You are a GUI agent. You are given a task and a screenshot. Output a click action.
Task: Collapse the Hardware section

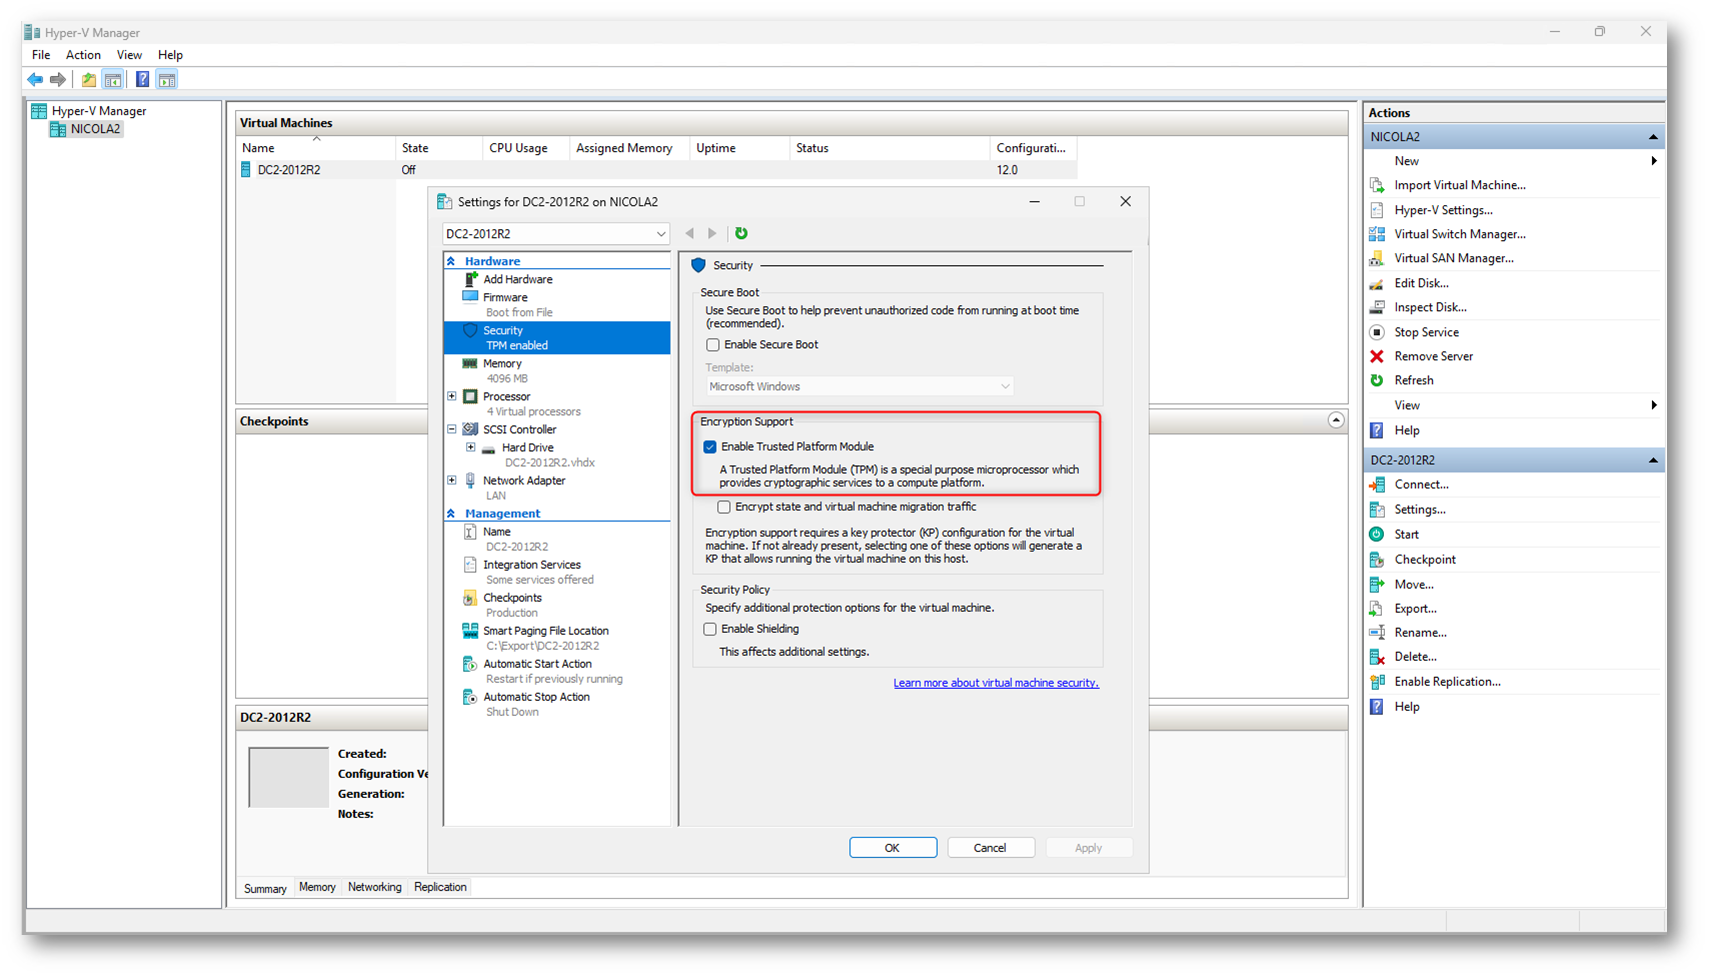tap(451, 261)
